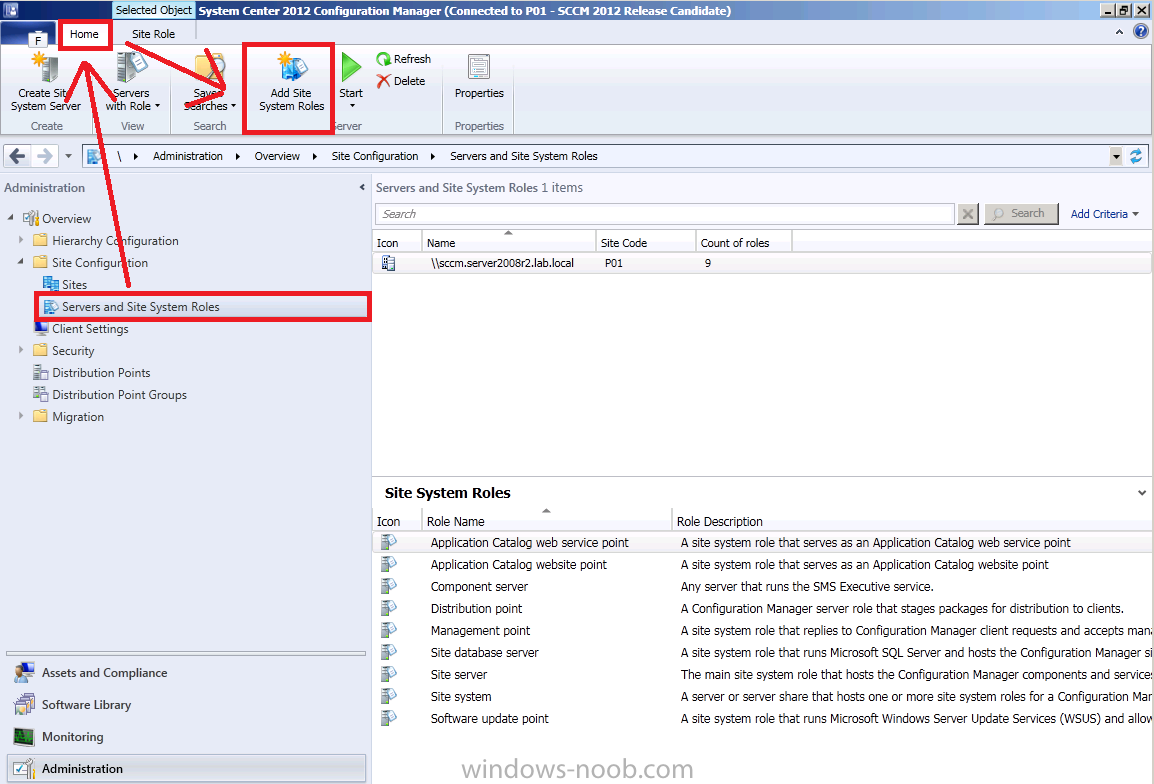Open navigation history dropdown arrow
This screenshot has width=1154, height=784.
point(68,156)
